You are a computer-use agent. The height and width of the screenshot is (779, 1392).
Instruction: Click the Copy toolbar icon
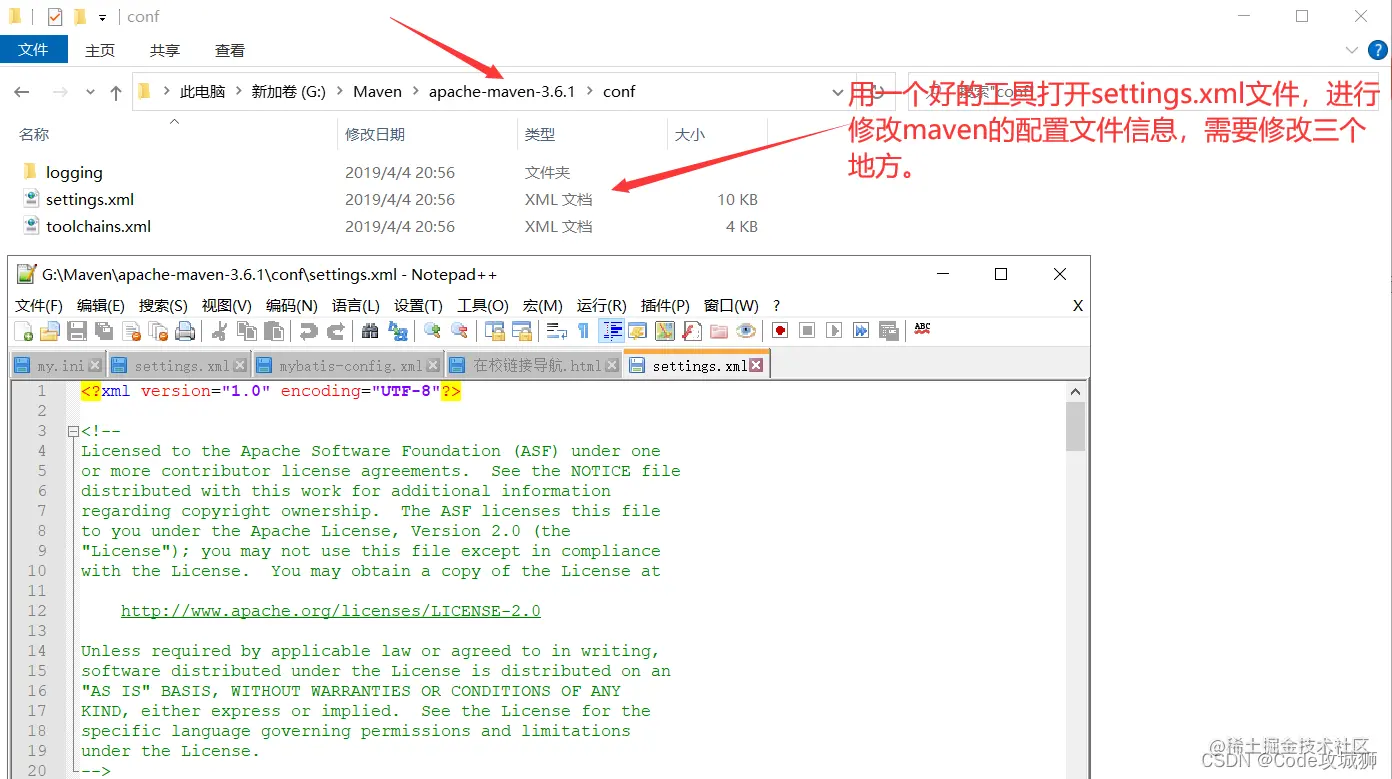246,330
